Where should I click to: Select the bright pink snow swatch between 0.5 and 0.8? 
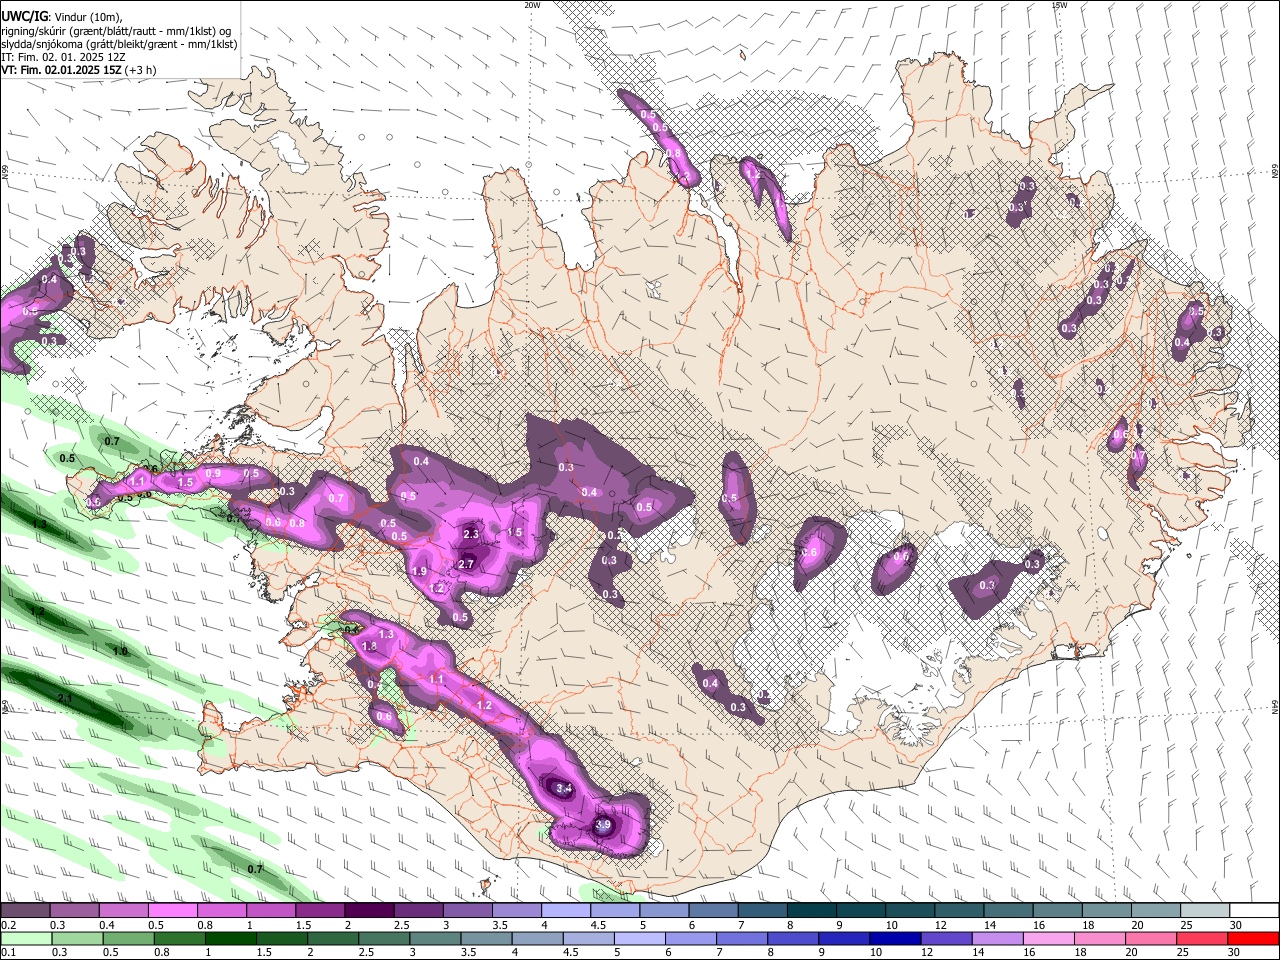[172, 910]
